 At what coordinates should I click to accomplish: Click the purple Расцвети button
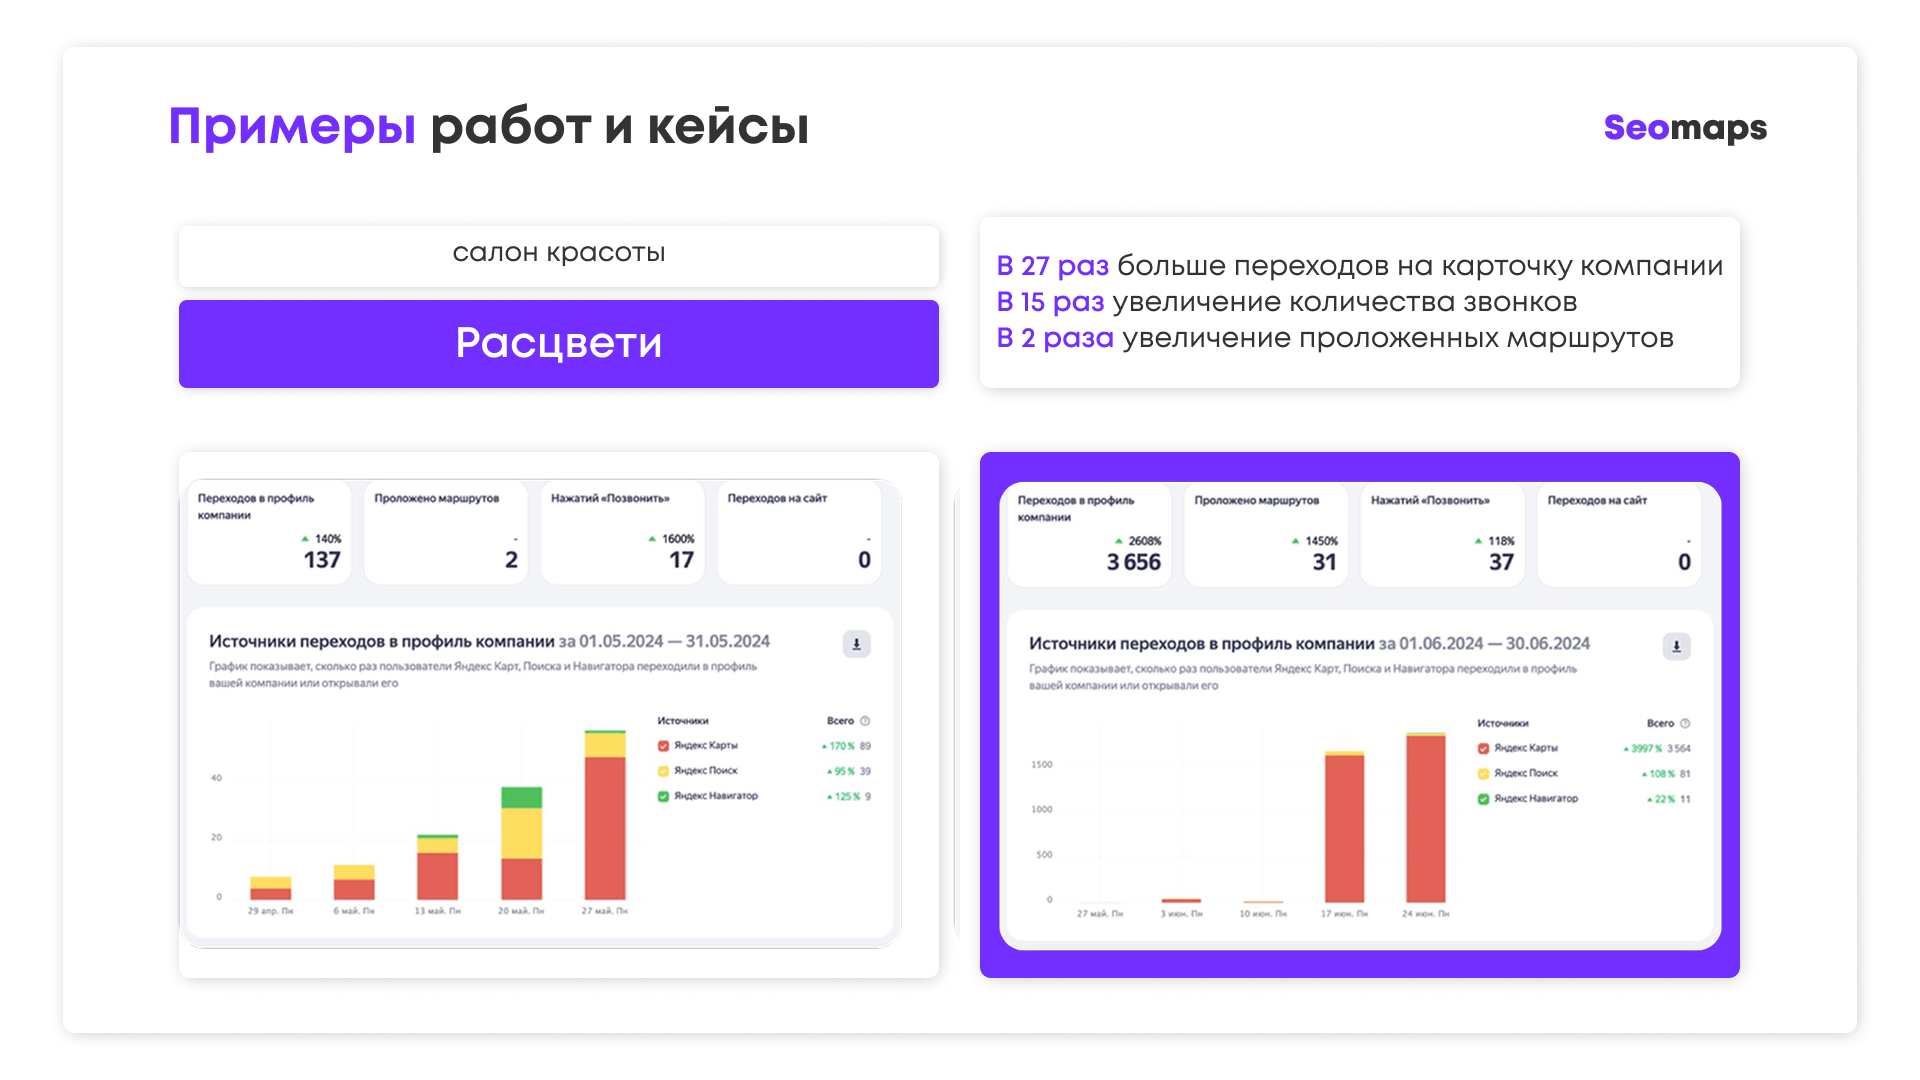point(559,344)
